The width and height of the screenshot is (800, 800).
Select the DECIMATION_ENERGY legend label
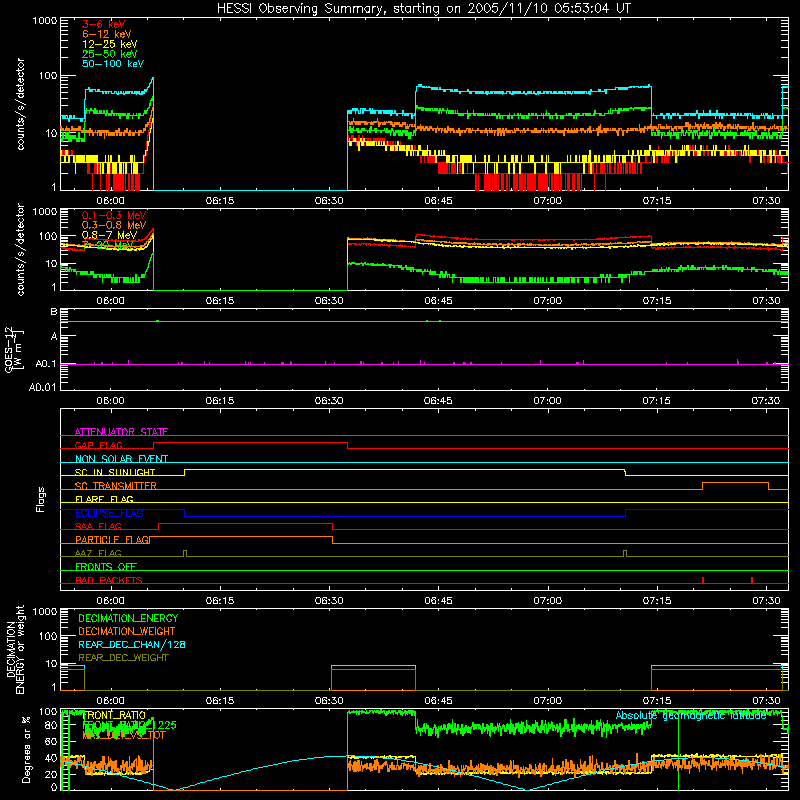128,618
